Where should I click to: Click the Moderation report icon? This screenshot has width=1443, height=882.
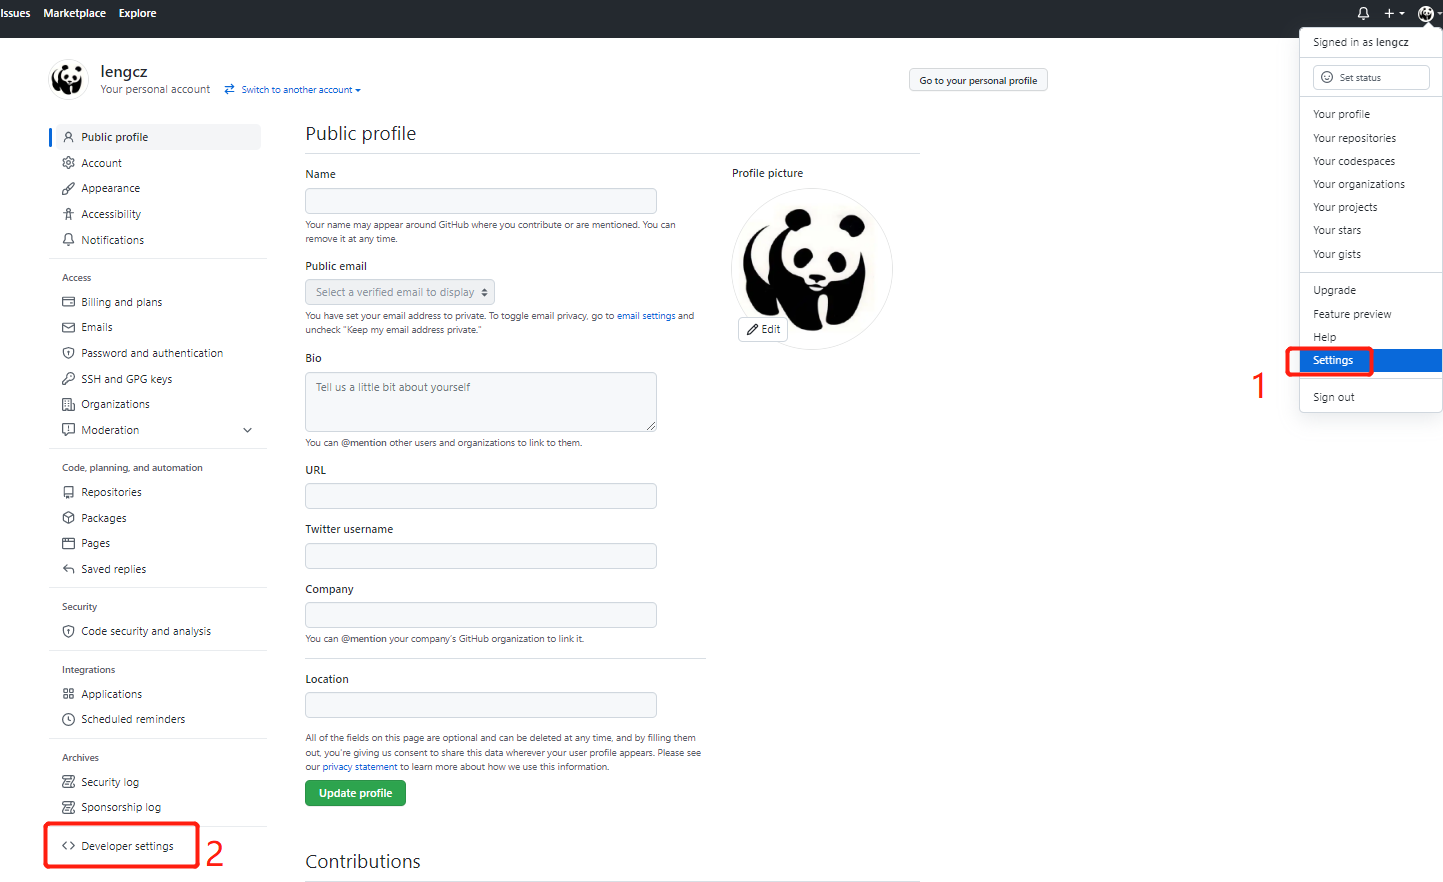68,430
